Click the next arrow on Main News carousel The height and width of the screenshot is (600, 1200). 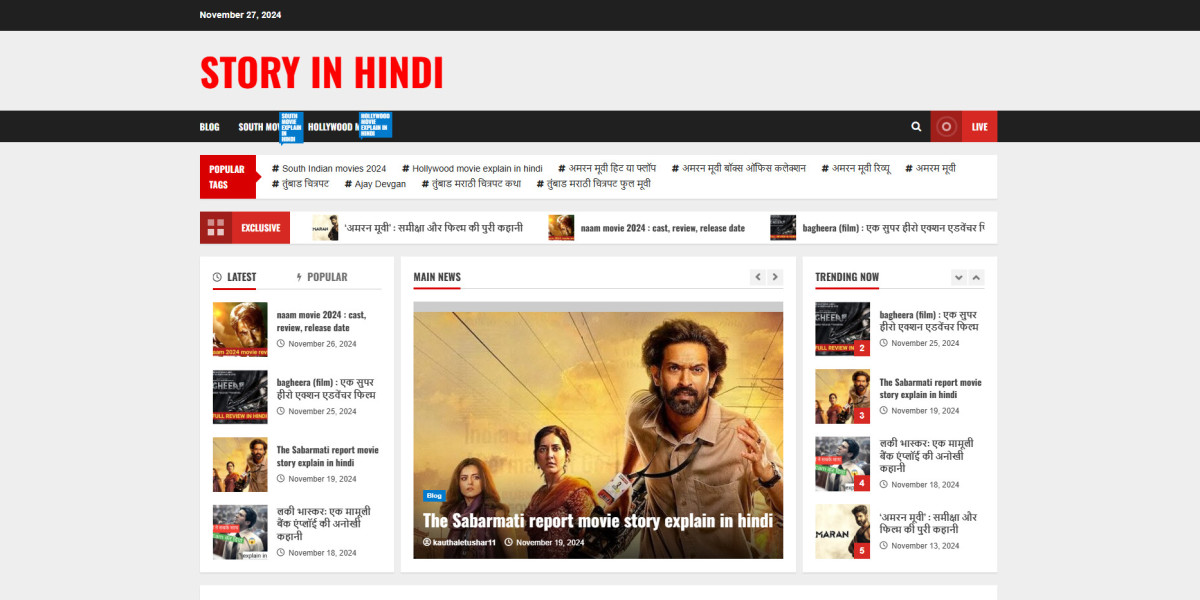(x=774, y=277)
